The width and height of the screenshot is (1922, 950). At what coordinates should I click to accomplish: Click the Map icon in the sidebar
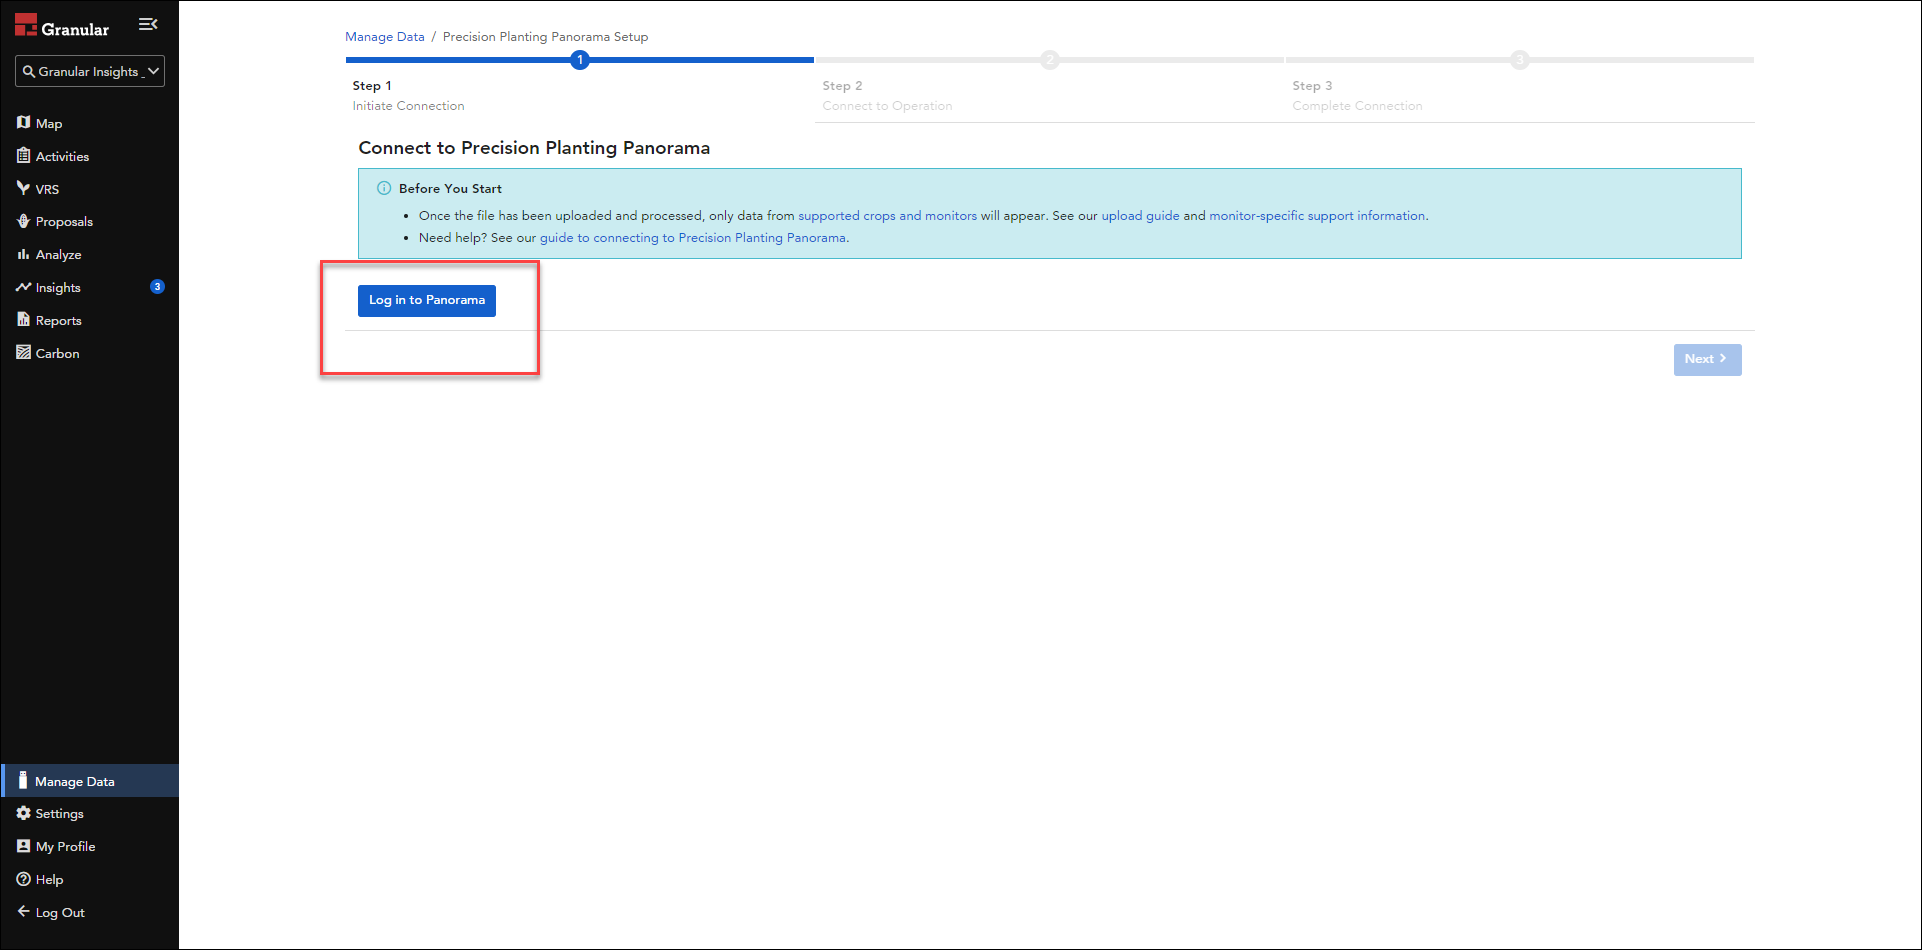[x=23, y=123]
